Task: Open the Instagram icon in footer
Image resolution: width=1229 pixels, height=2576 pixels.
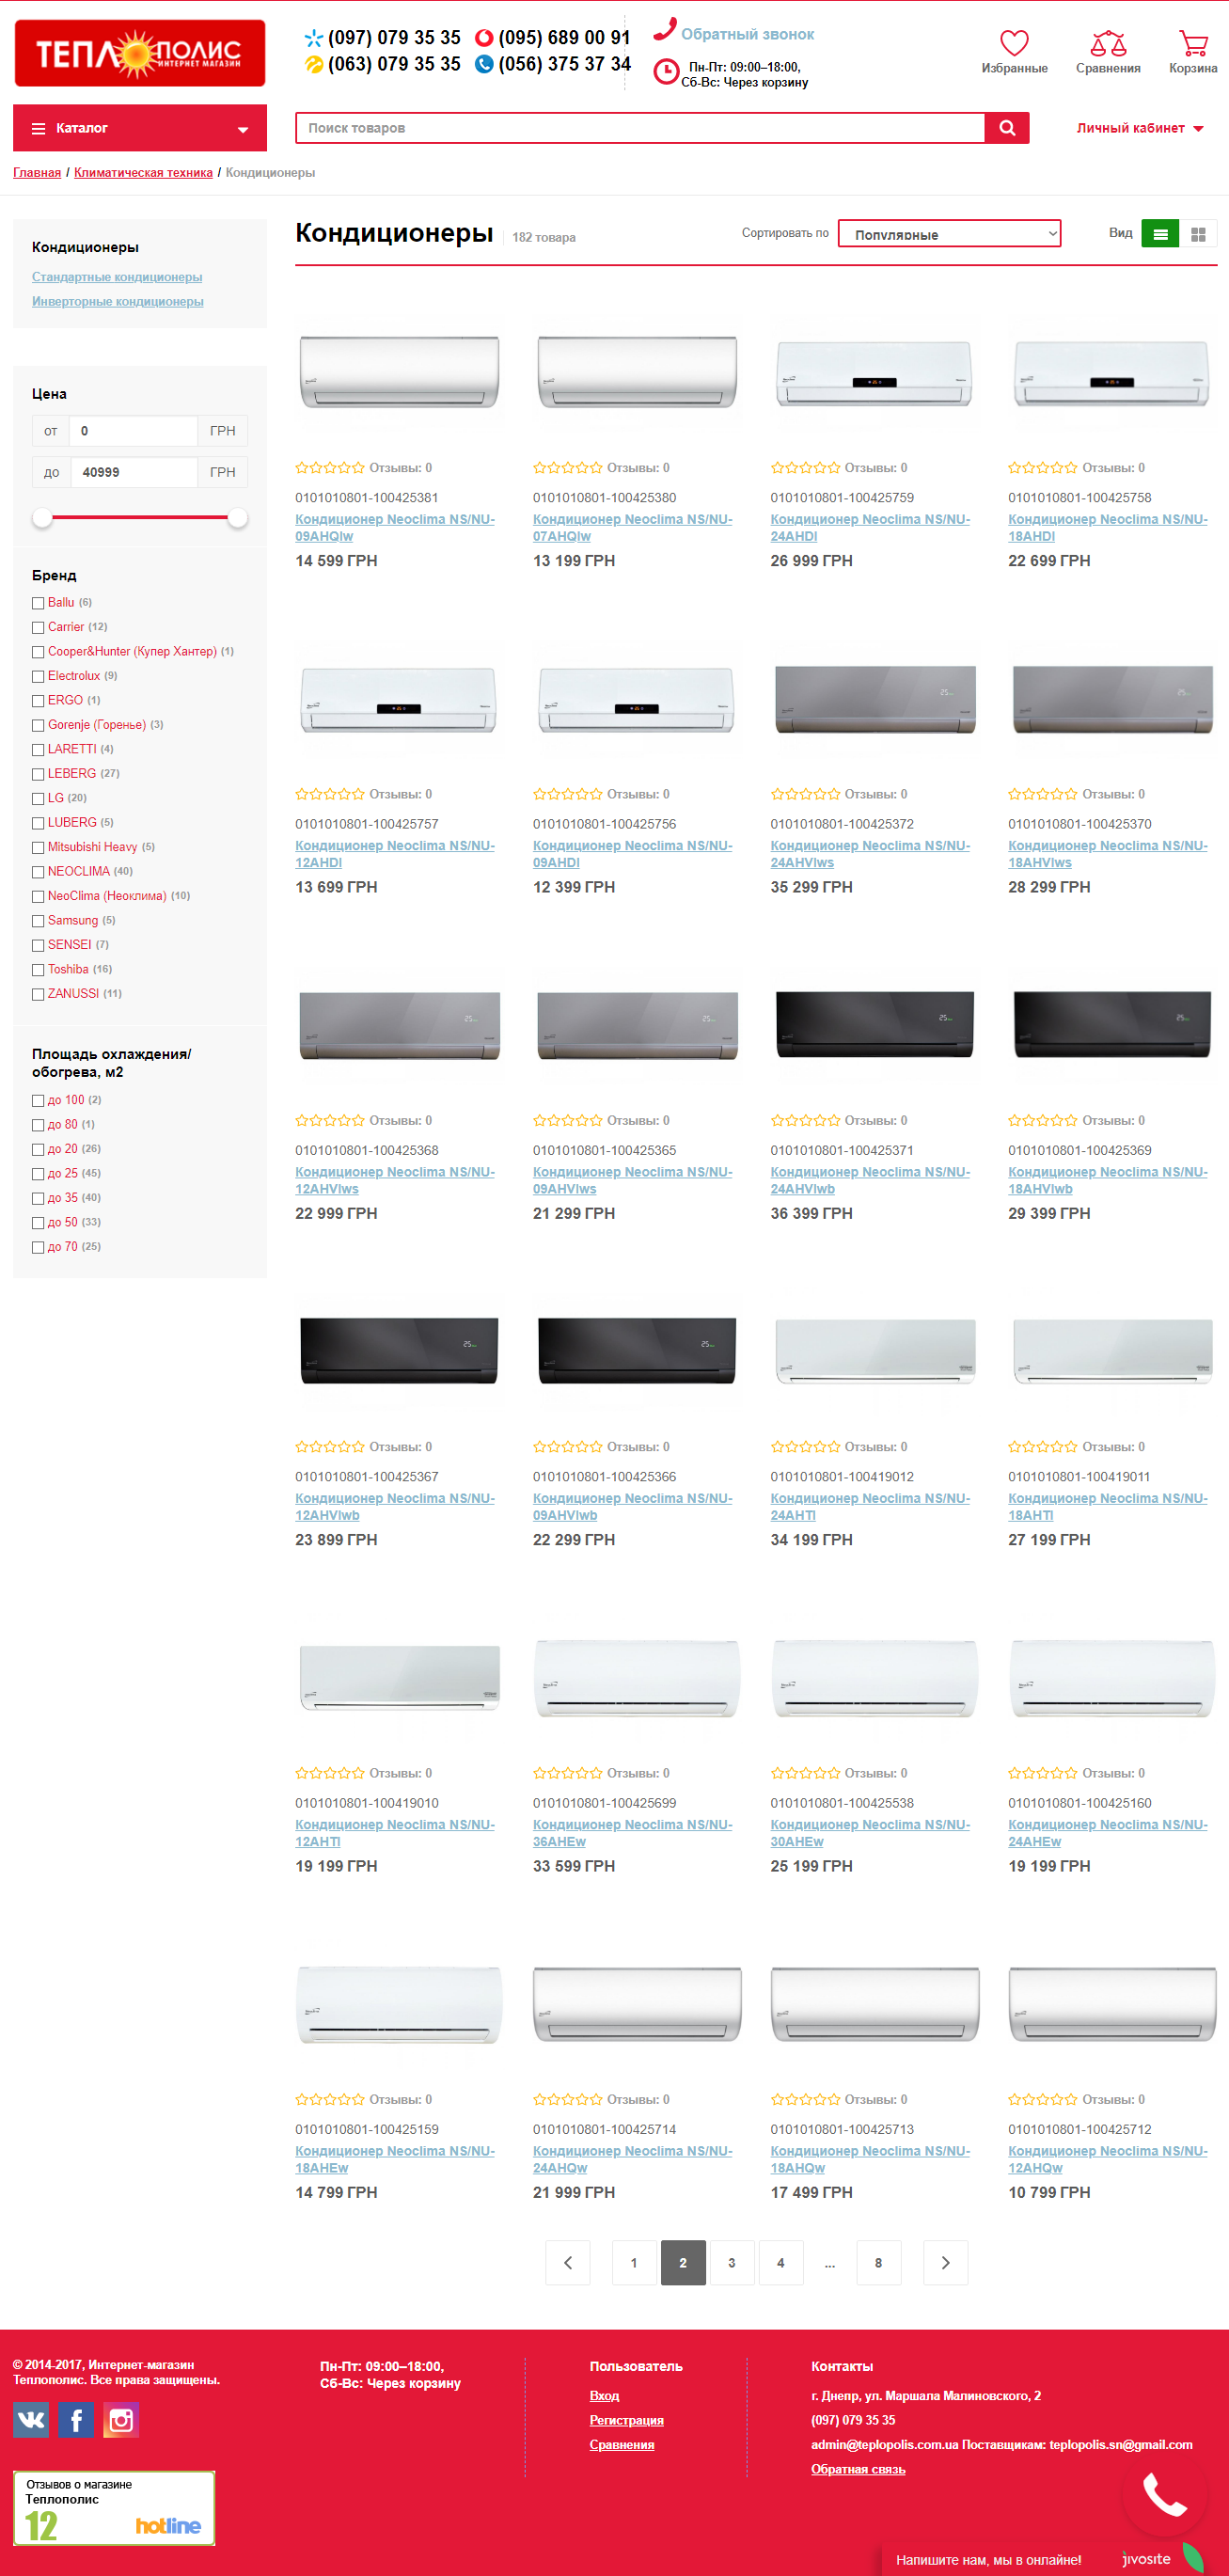Action: pos(121,2420)
